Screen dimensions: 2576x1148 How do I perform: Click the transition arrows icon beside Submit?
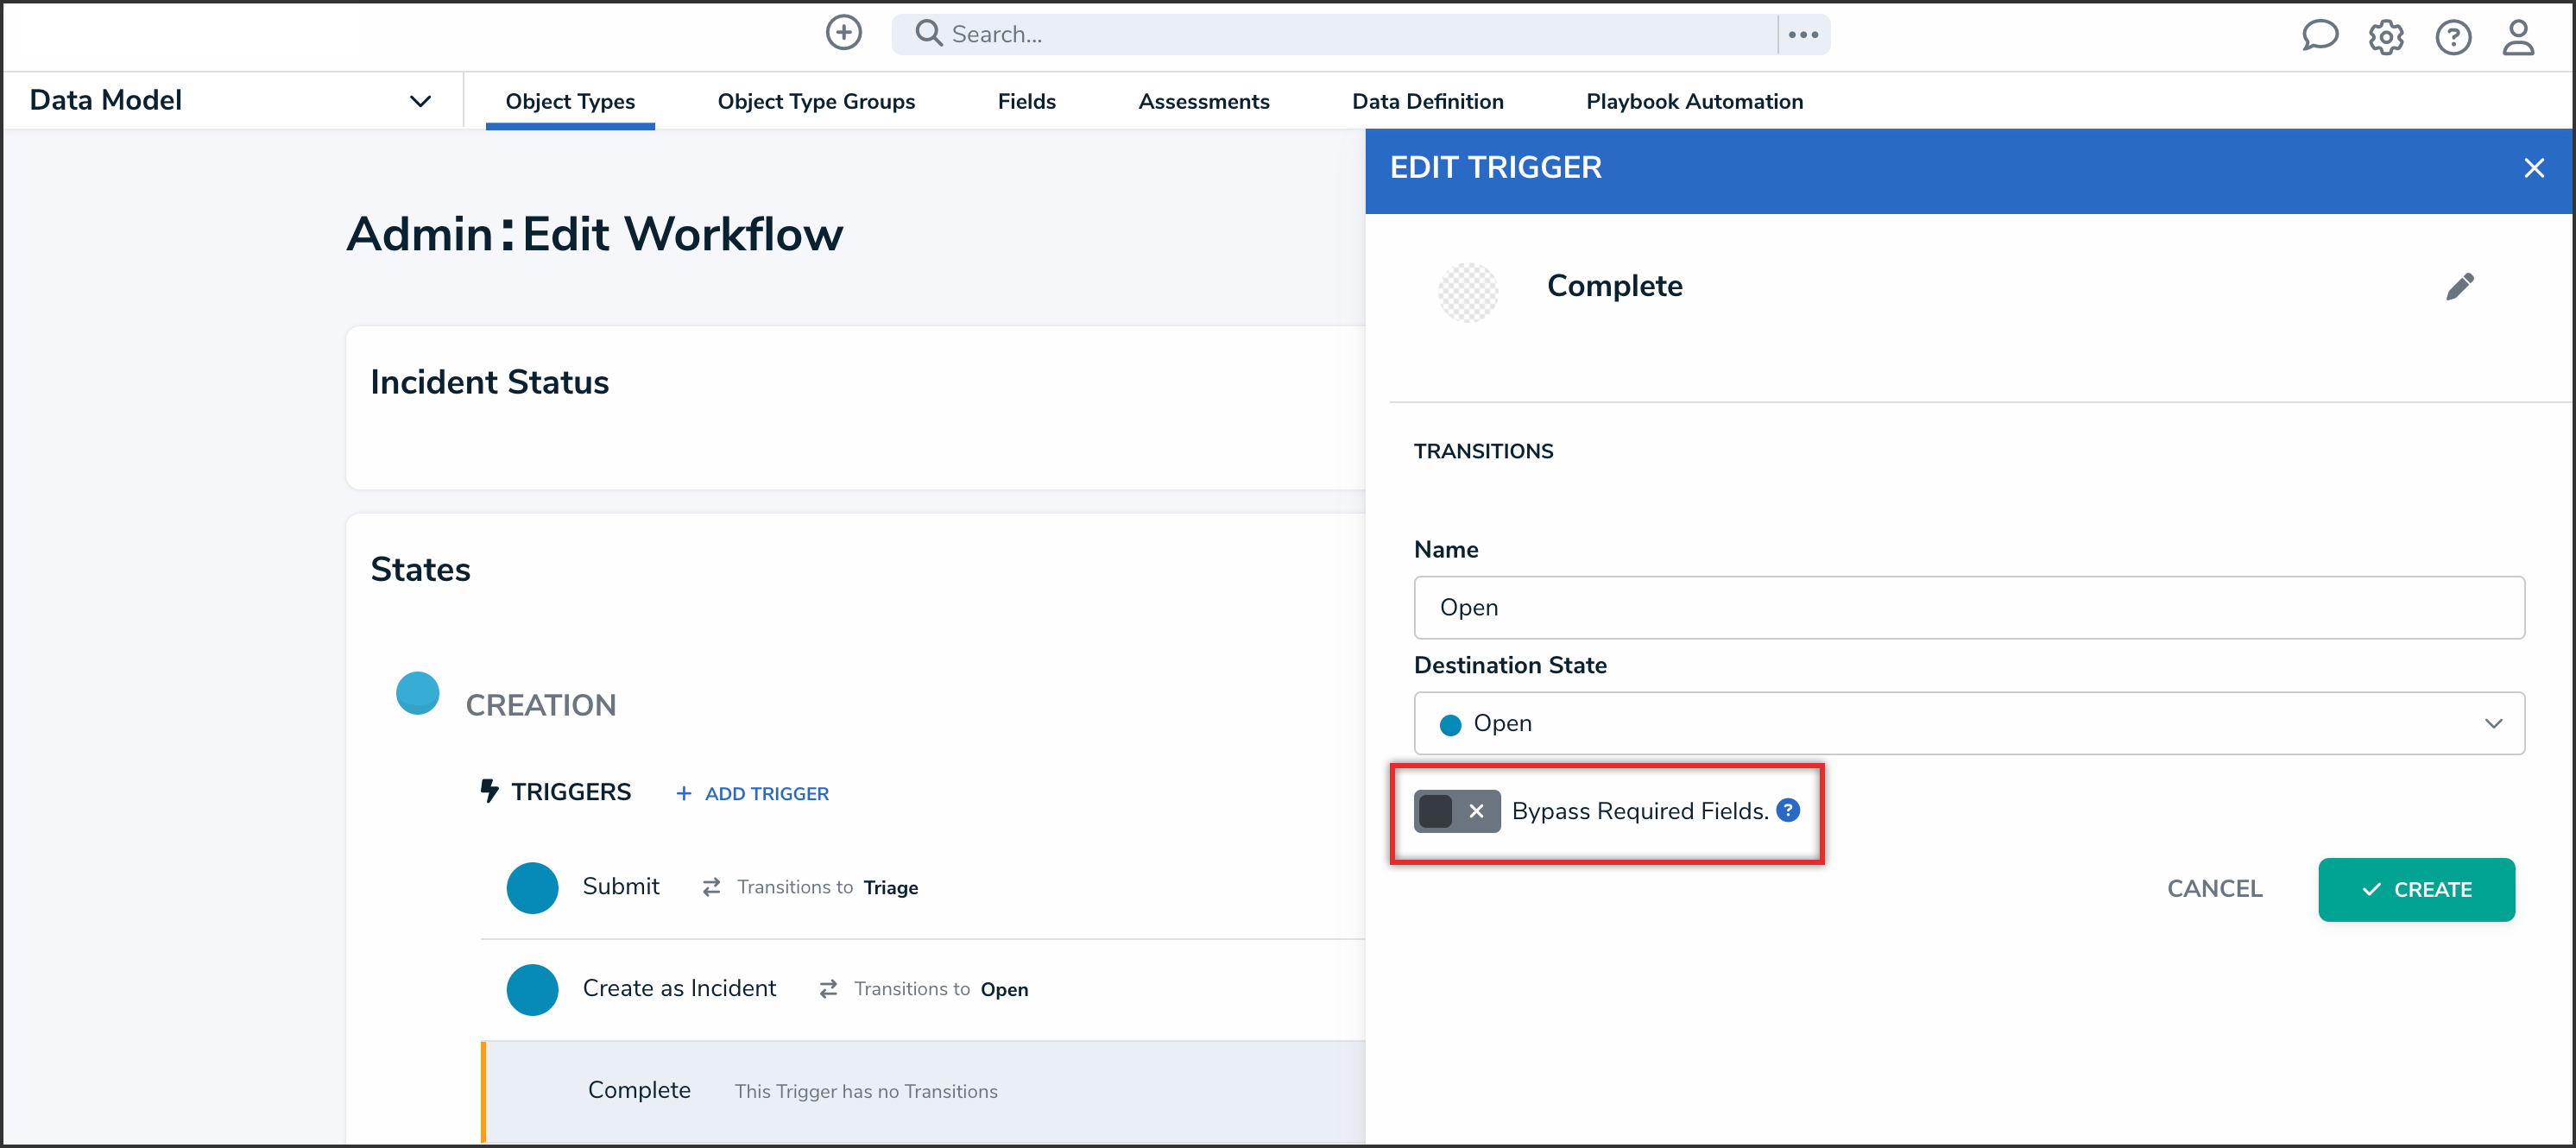click(x=711, y=887)
